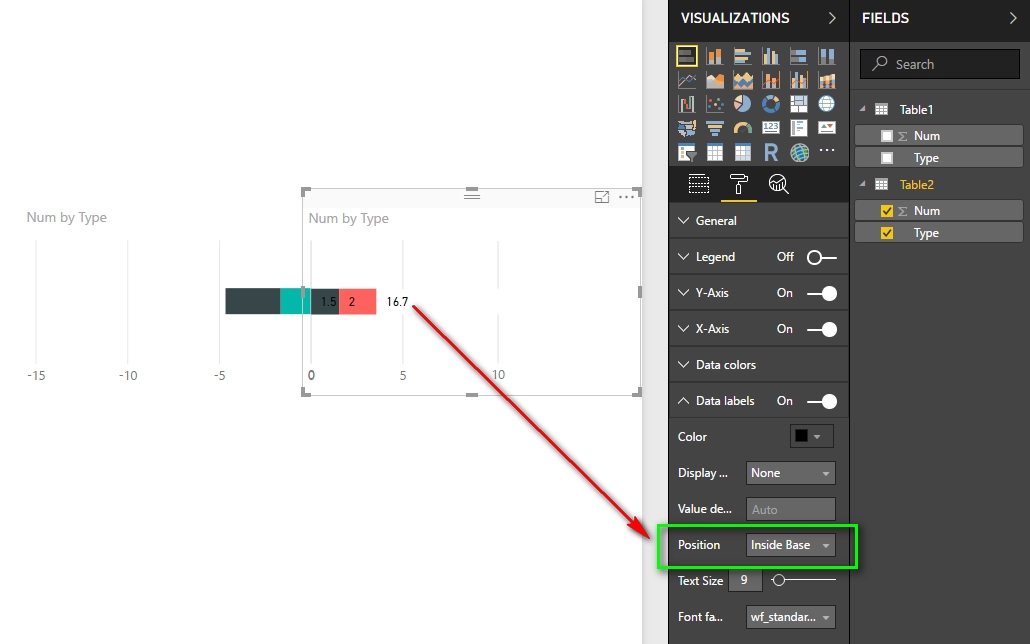Select the 100% stacked bar chart visual
This screenshot has height=644, width=1030.
[799, 56]
